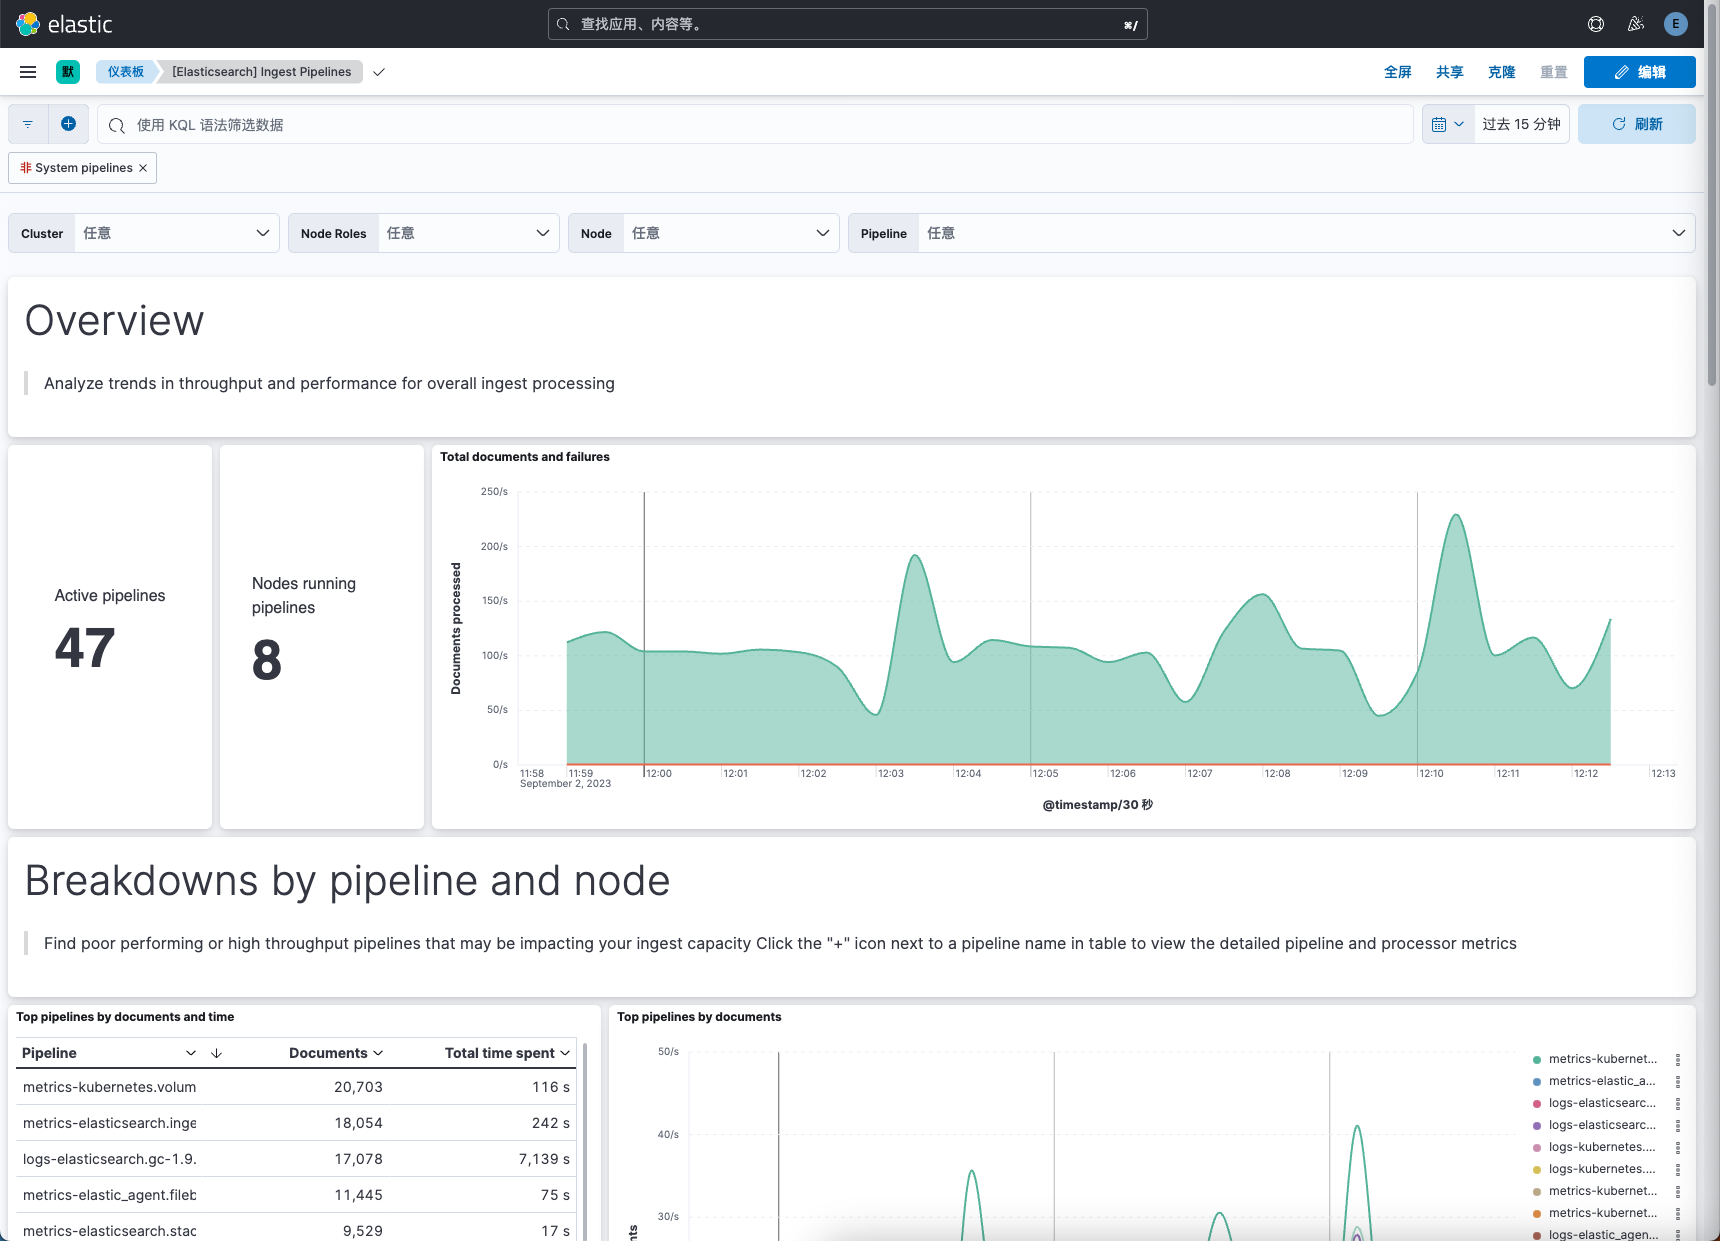The image size is (1720, 1241).
Task: Click the magnifier icon in KQL bar
Action: click(x=117, y=125)
